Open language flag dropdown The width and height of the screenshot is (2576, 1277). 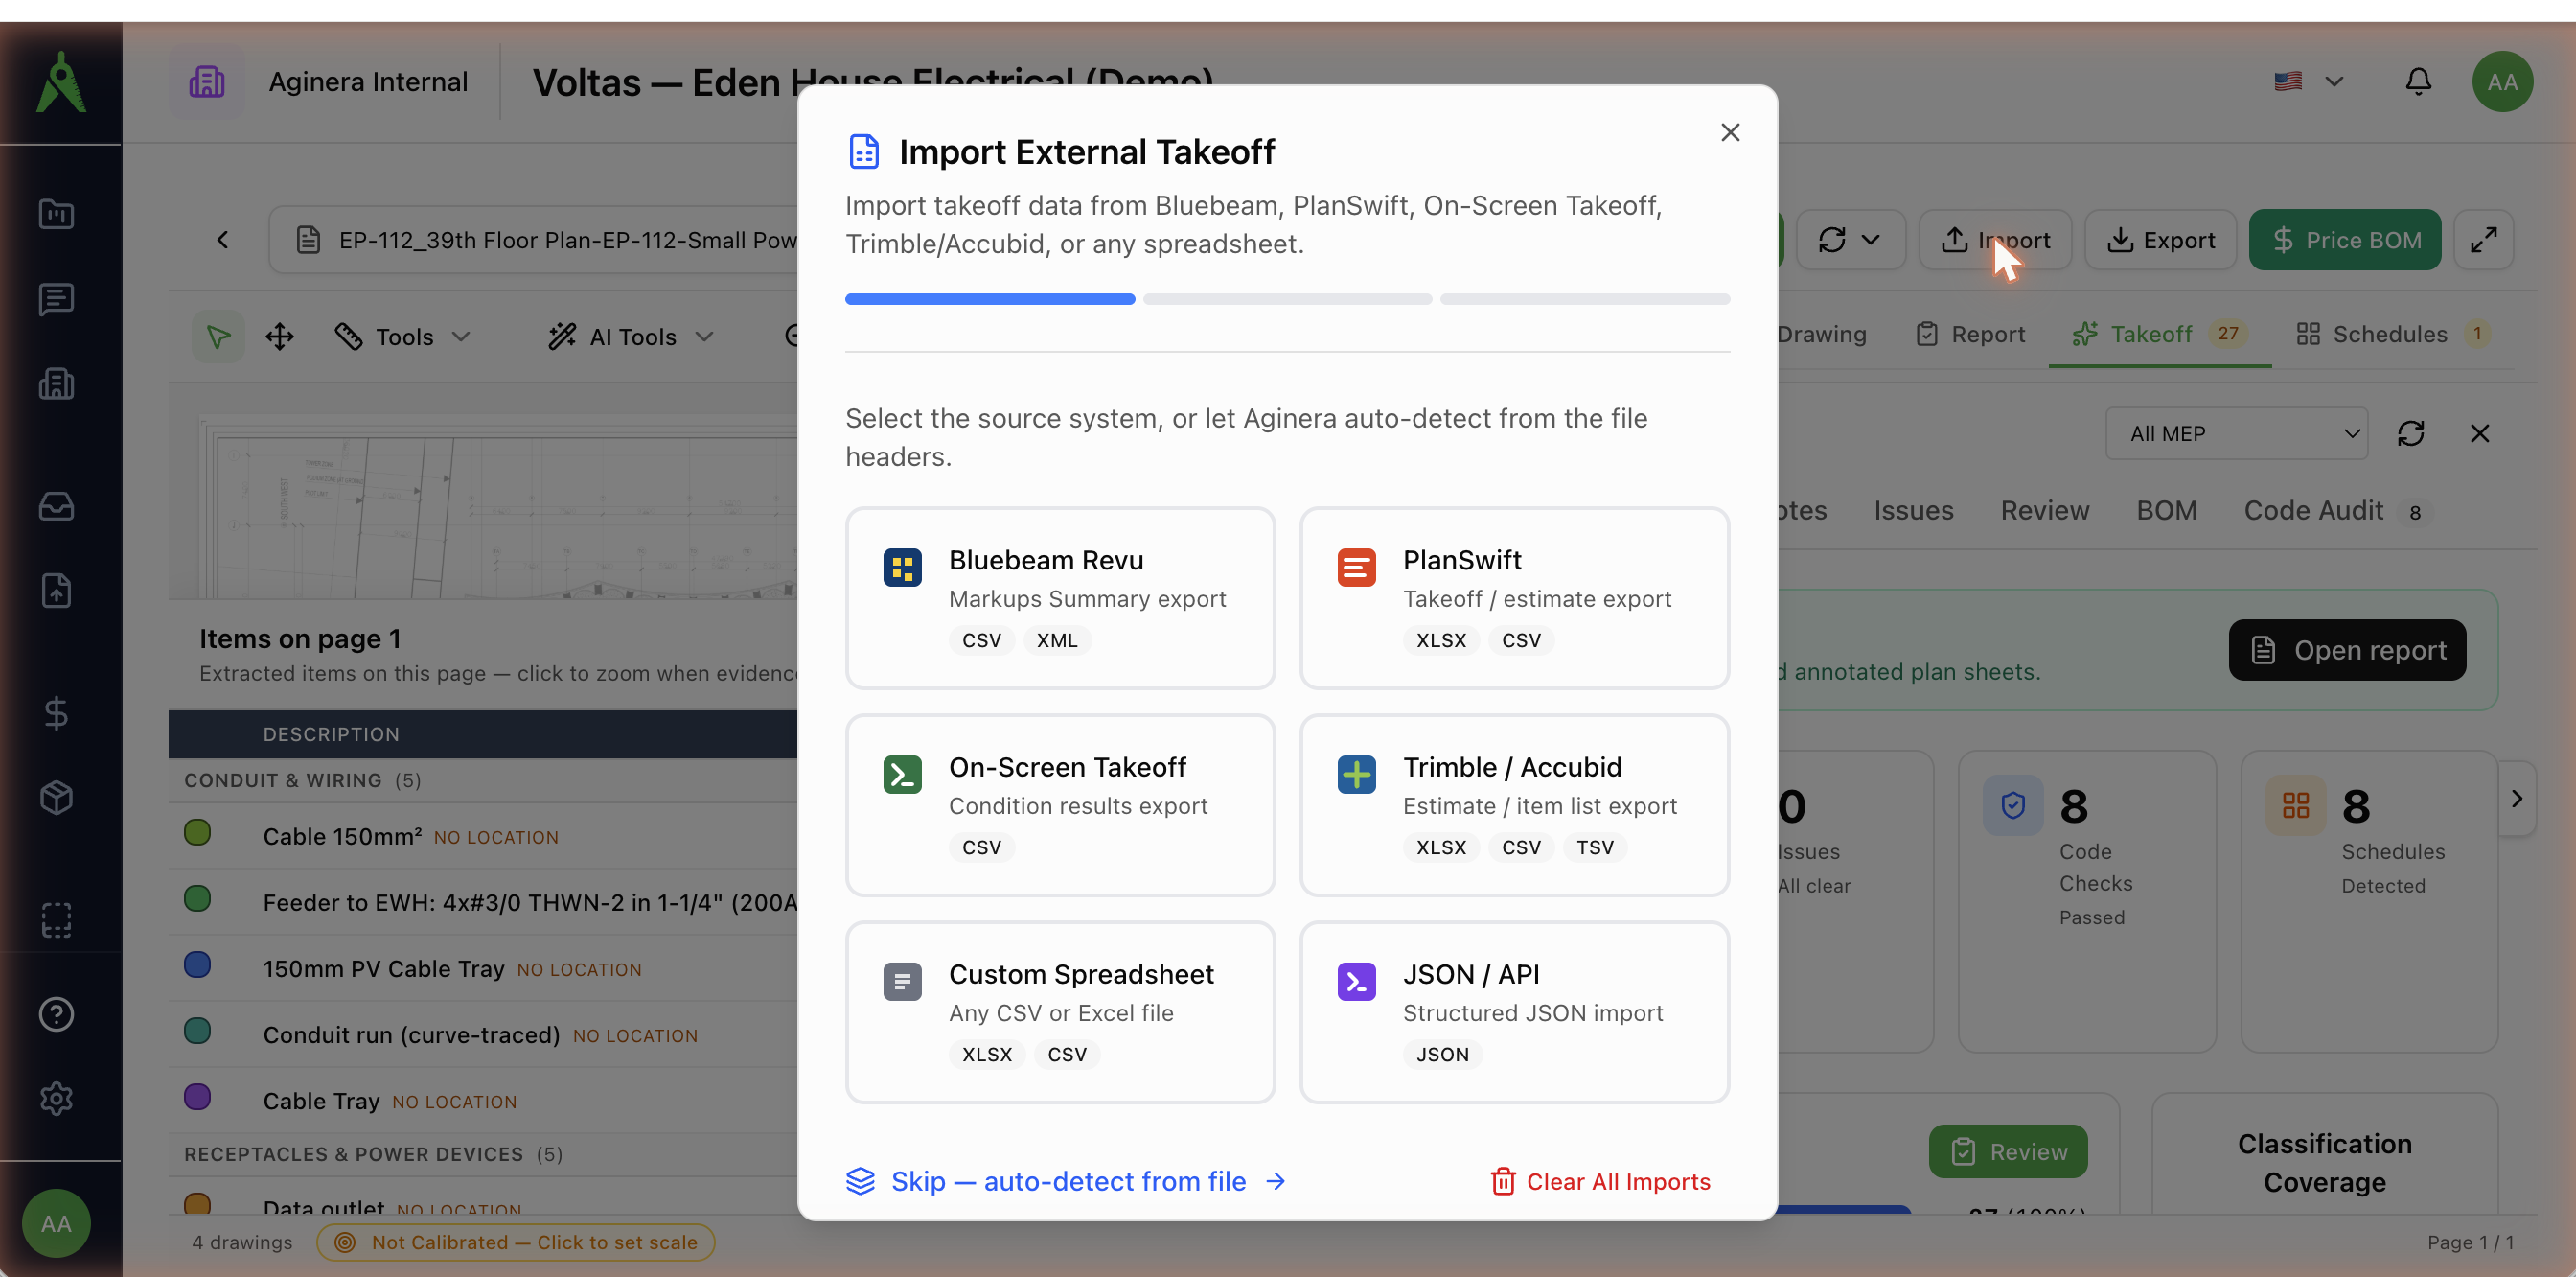(x=2308, y=81)
